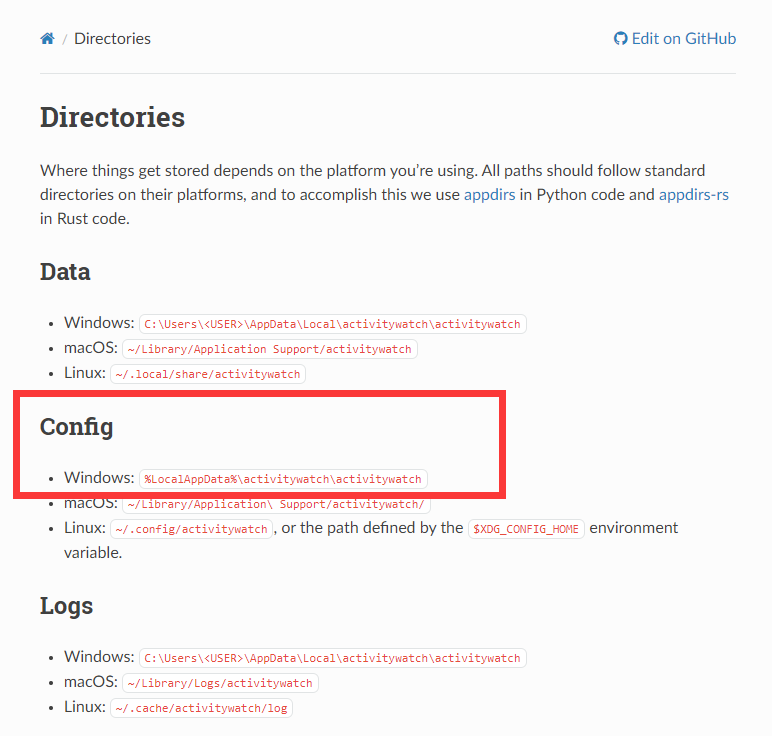Open the Edit on GitHub link text
Image resolution: width=772 pixels, height=736 pixels.
pyautogui.click(x=684, y=39)
